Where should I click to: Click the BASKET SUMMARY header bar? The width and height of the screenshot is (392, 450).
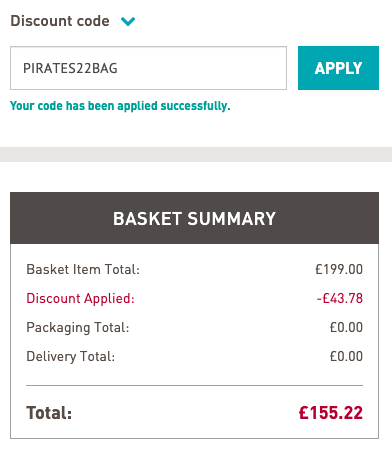point(194,218)
